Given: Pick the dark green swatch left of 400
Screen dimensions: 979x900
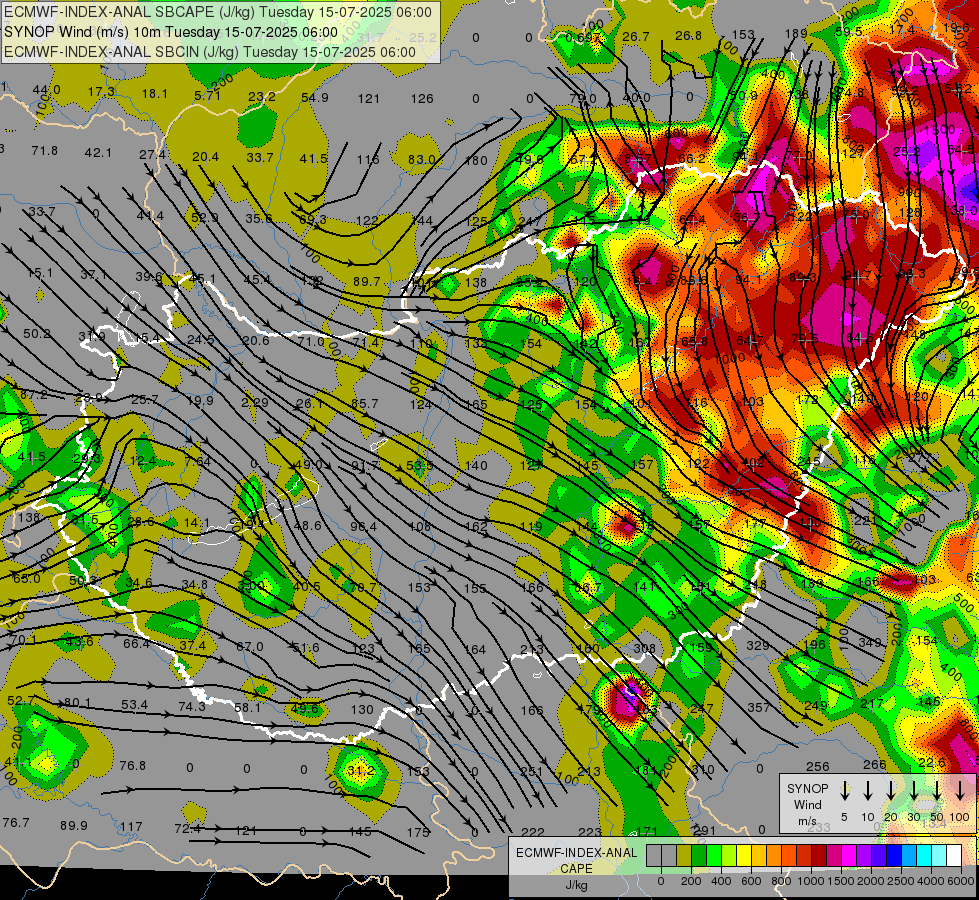Looking at the screenshot, I should click(x=699, y=855).
